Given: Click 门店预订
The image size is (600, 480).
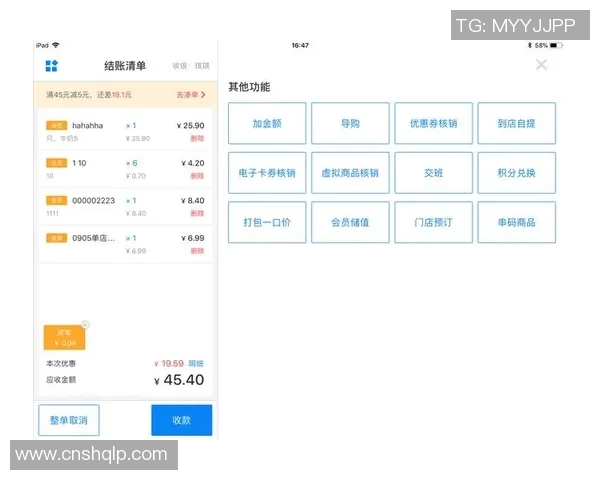Looking at the screenshot, I should coord(434,222).
